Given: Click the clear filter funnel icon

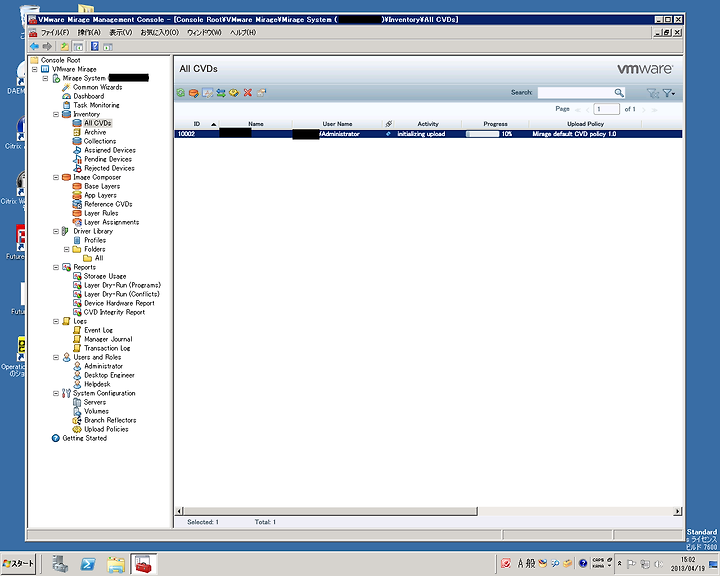Looking at the screenshot, I should click(x=652, y=93).
